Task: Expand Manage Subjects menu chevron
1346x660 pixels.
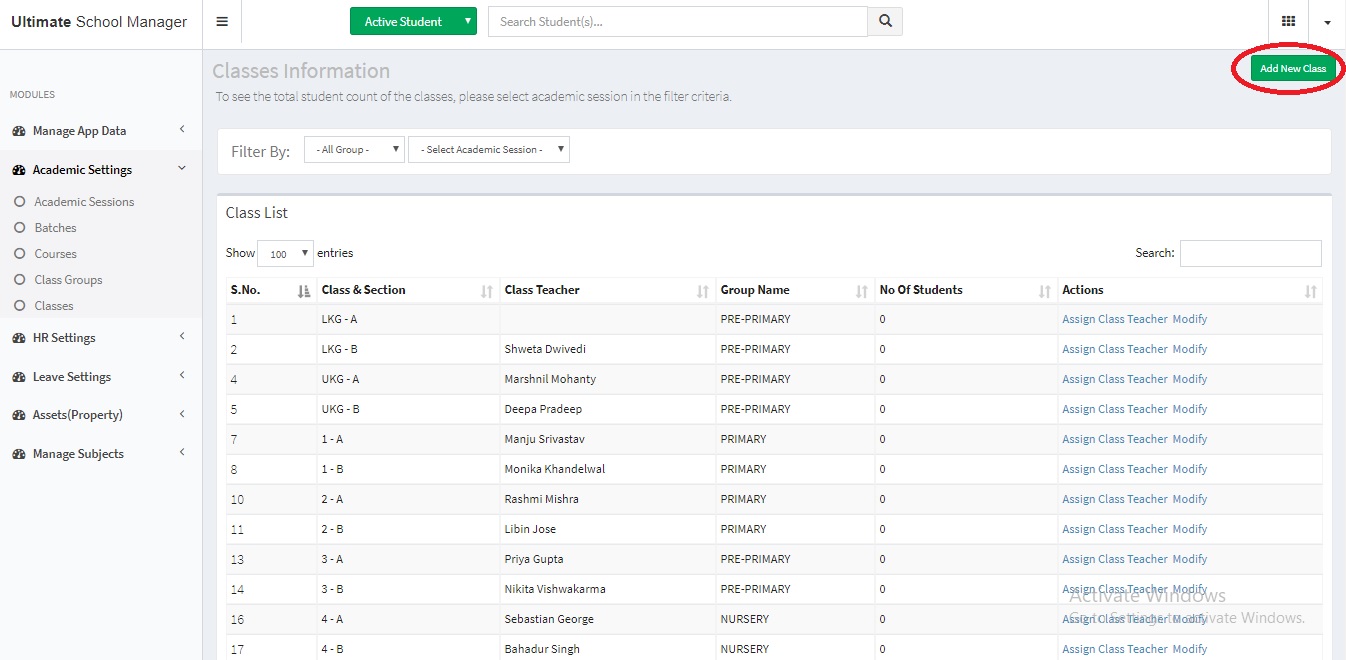Action: click(182, 452)
